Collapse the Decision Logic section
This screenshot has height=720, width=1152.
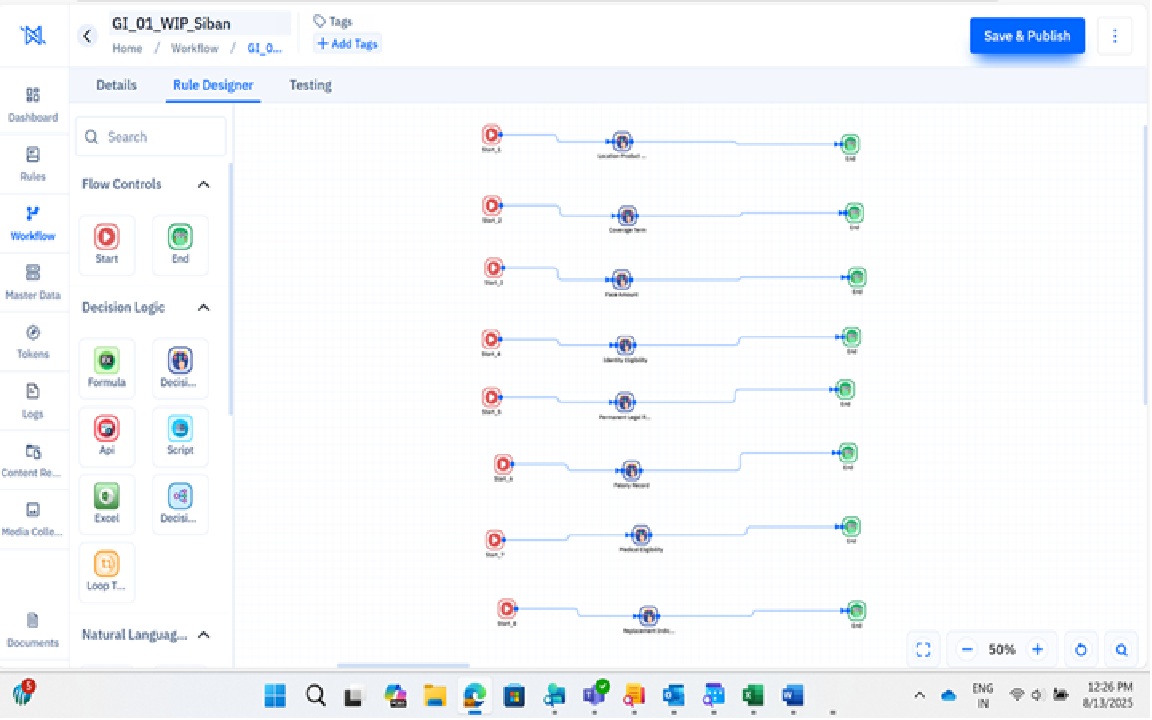(x=204, y=308)
